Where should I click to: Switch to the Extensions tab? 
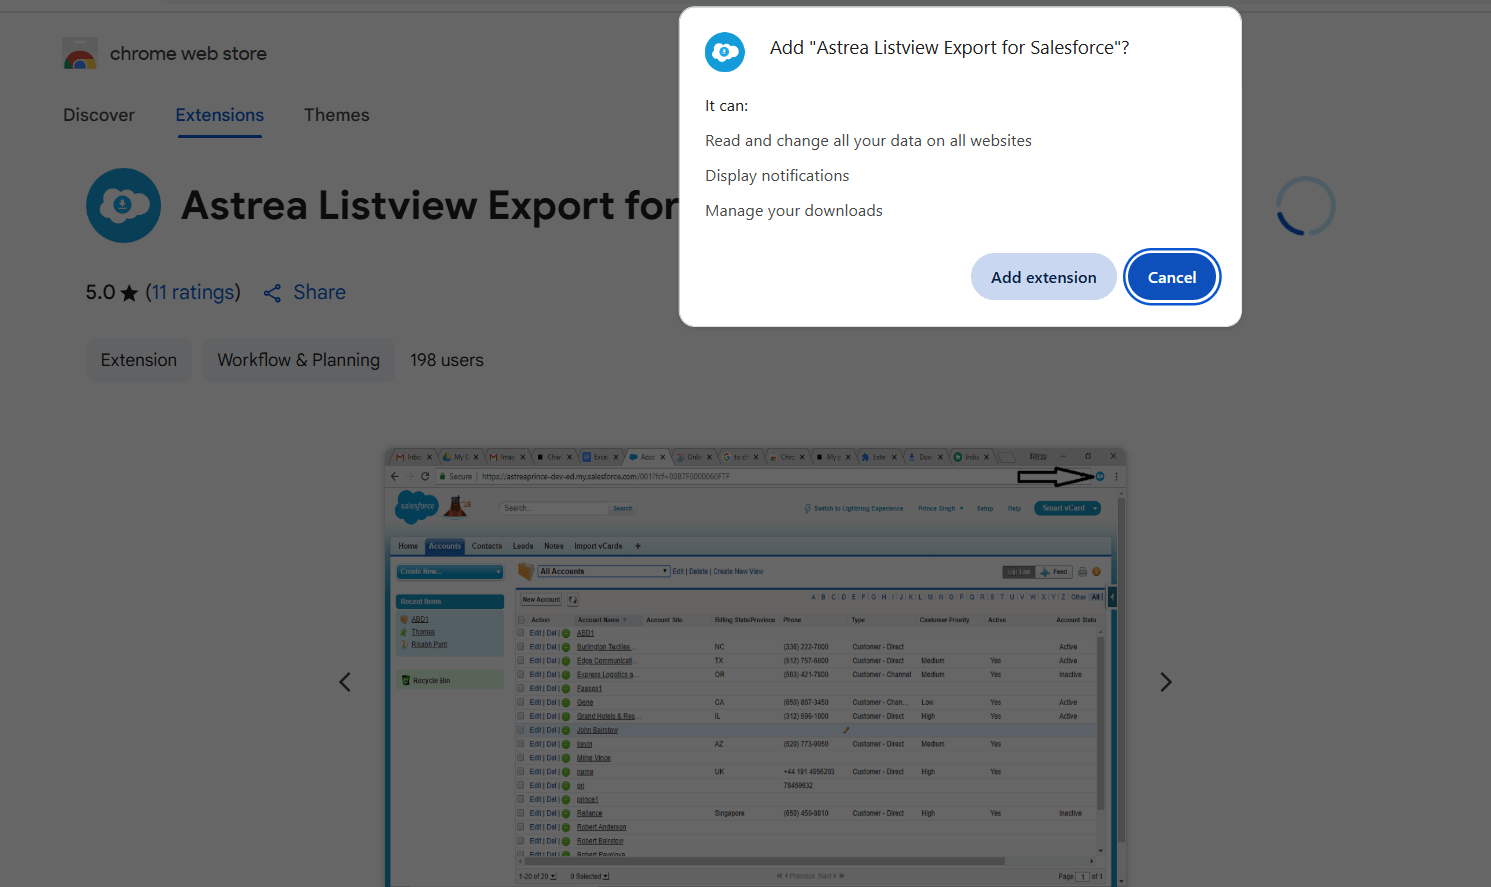click(x=220, y=115)
